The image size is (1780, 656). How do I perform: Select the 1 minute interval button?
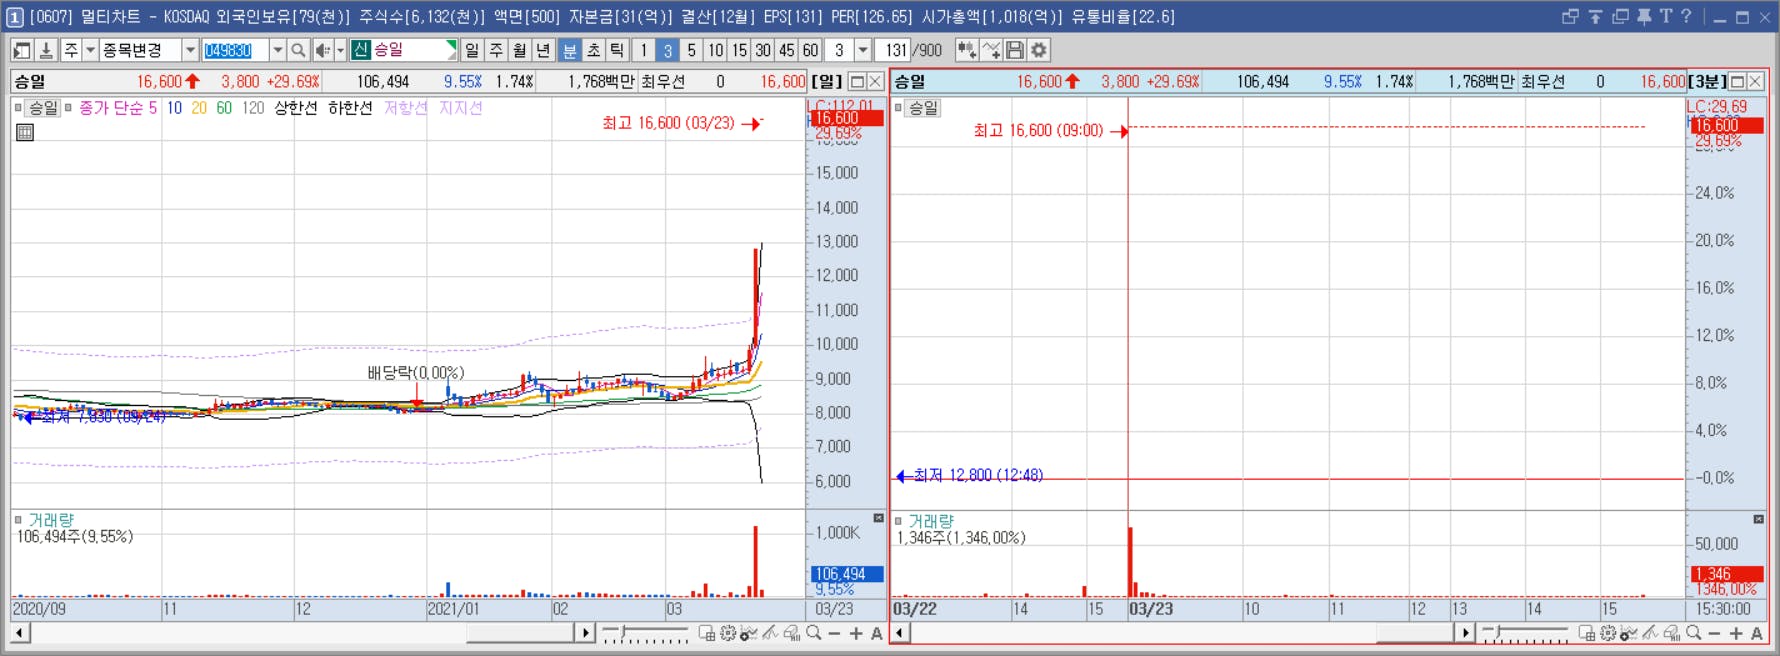click(644, 50)
